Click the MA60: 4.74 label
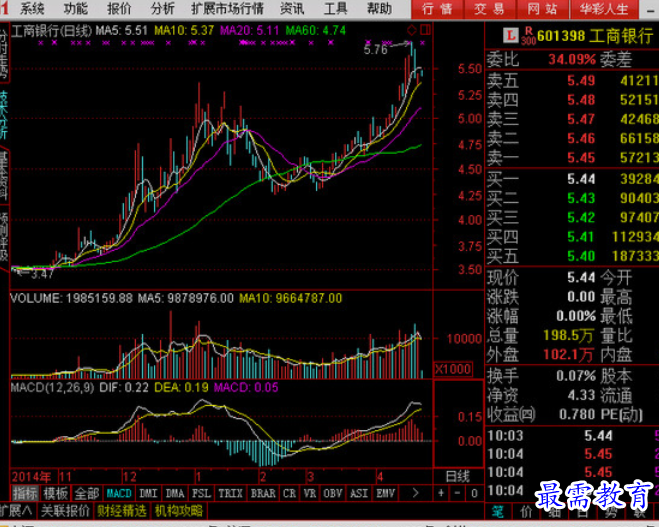The image size is (659, 527). tap(316, 30)
